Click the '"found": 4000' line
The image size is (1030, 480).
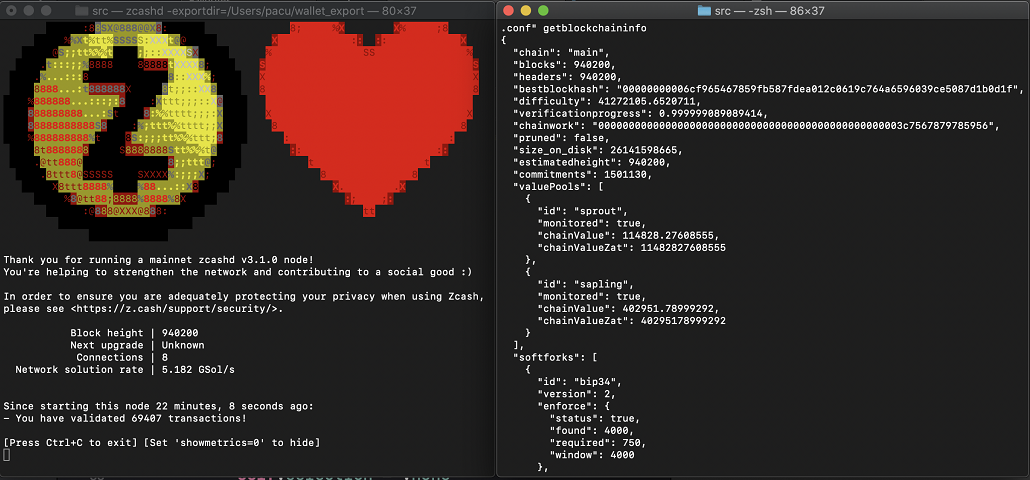click(593, 430)
